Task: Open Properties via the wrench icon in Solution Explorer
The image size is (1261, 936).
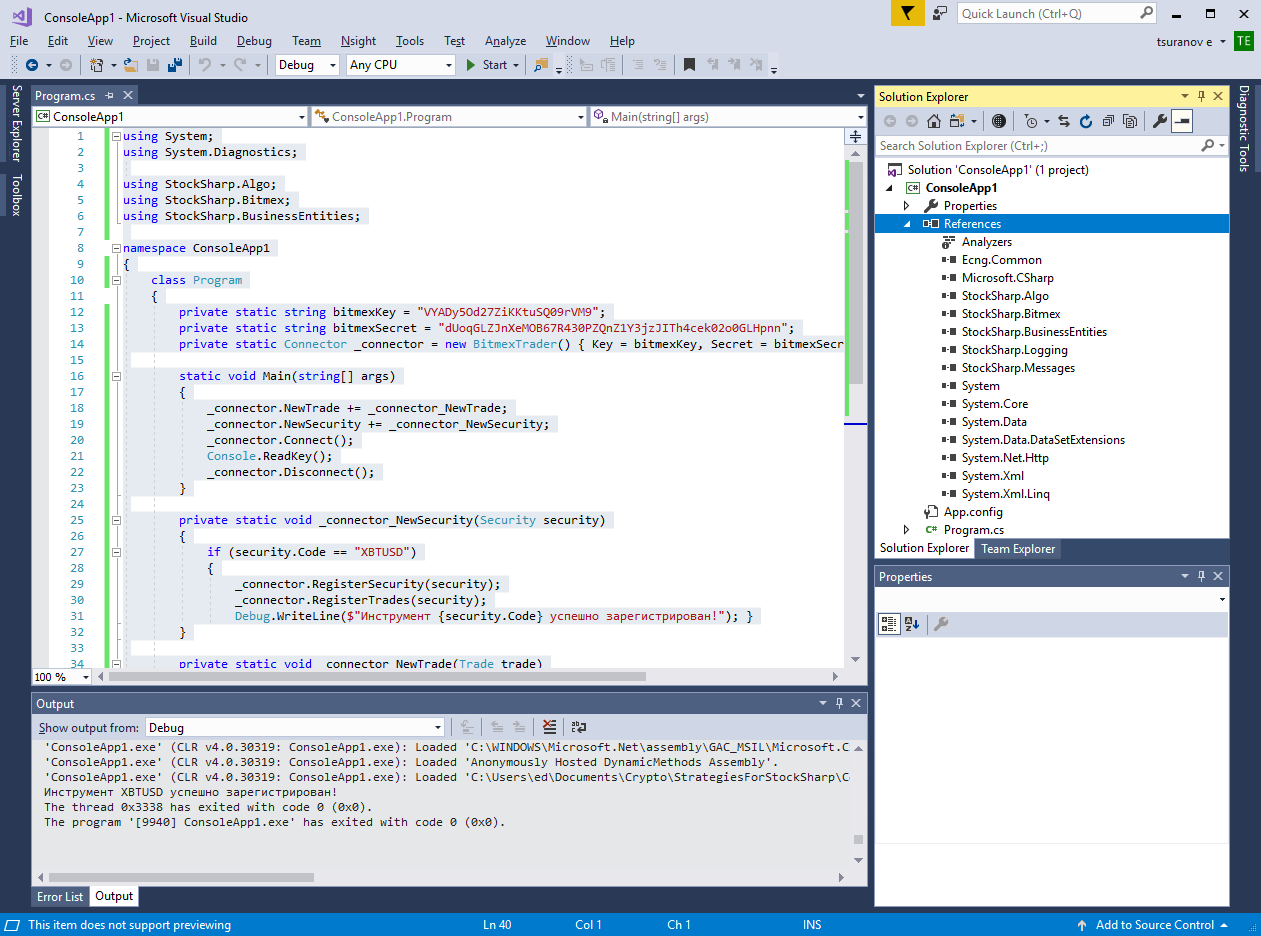Action: pos(1160,121)
